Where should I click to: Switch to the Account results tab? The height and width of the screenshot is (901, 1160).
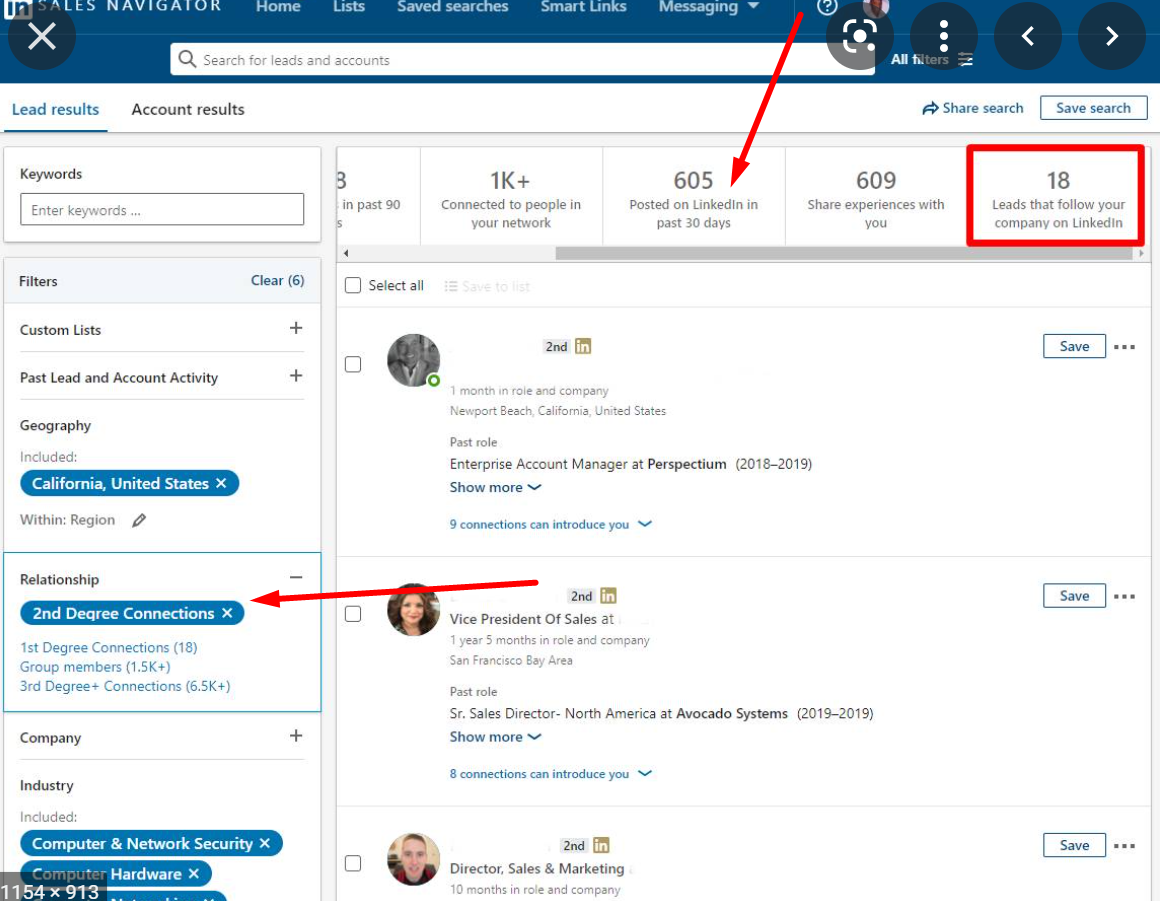tap(187, 109)
